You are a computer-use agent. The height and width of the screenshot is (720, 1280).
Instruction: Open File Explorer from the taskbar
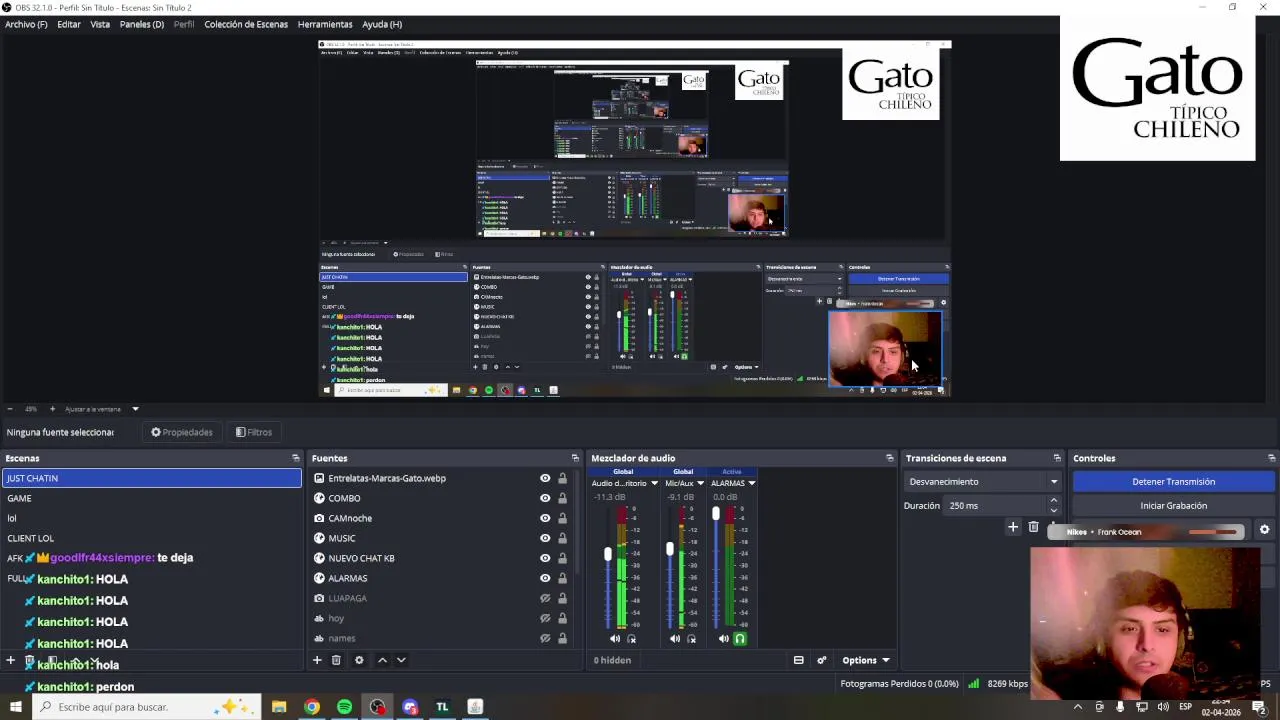[279, 707]
